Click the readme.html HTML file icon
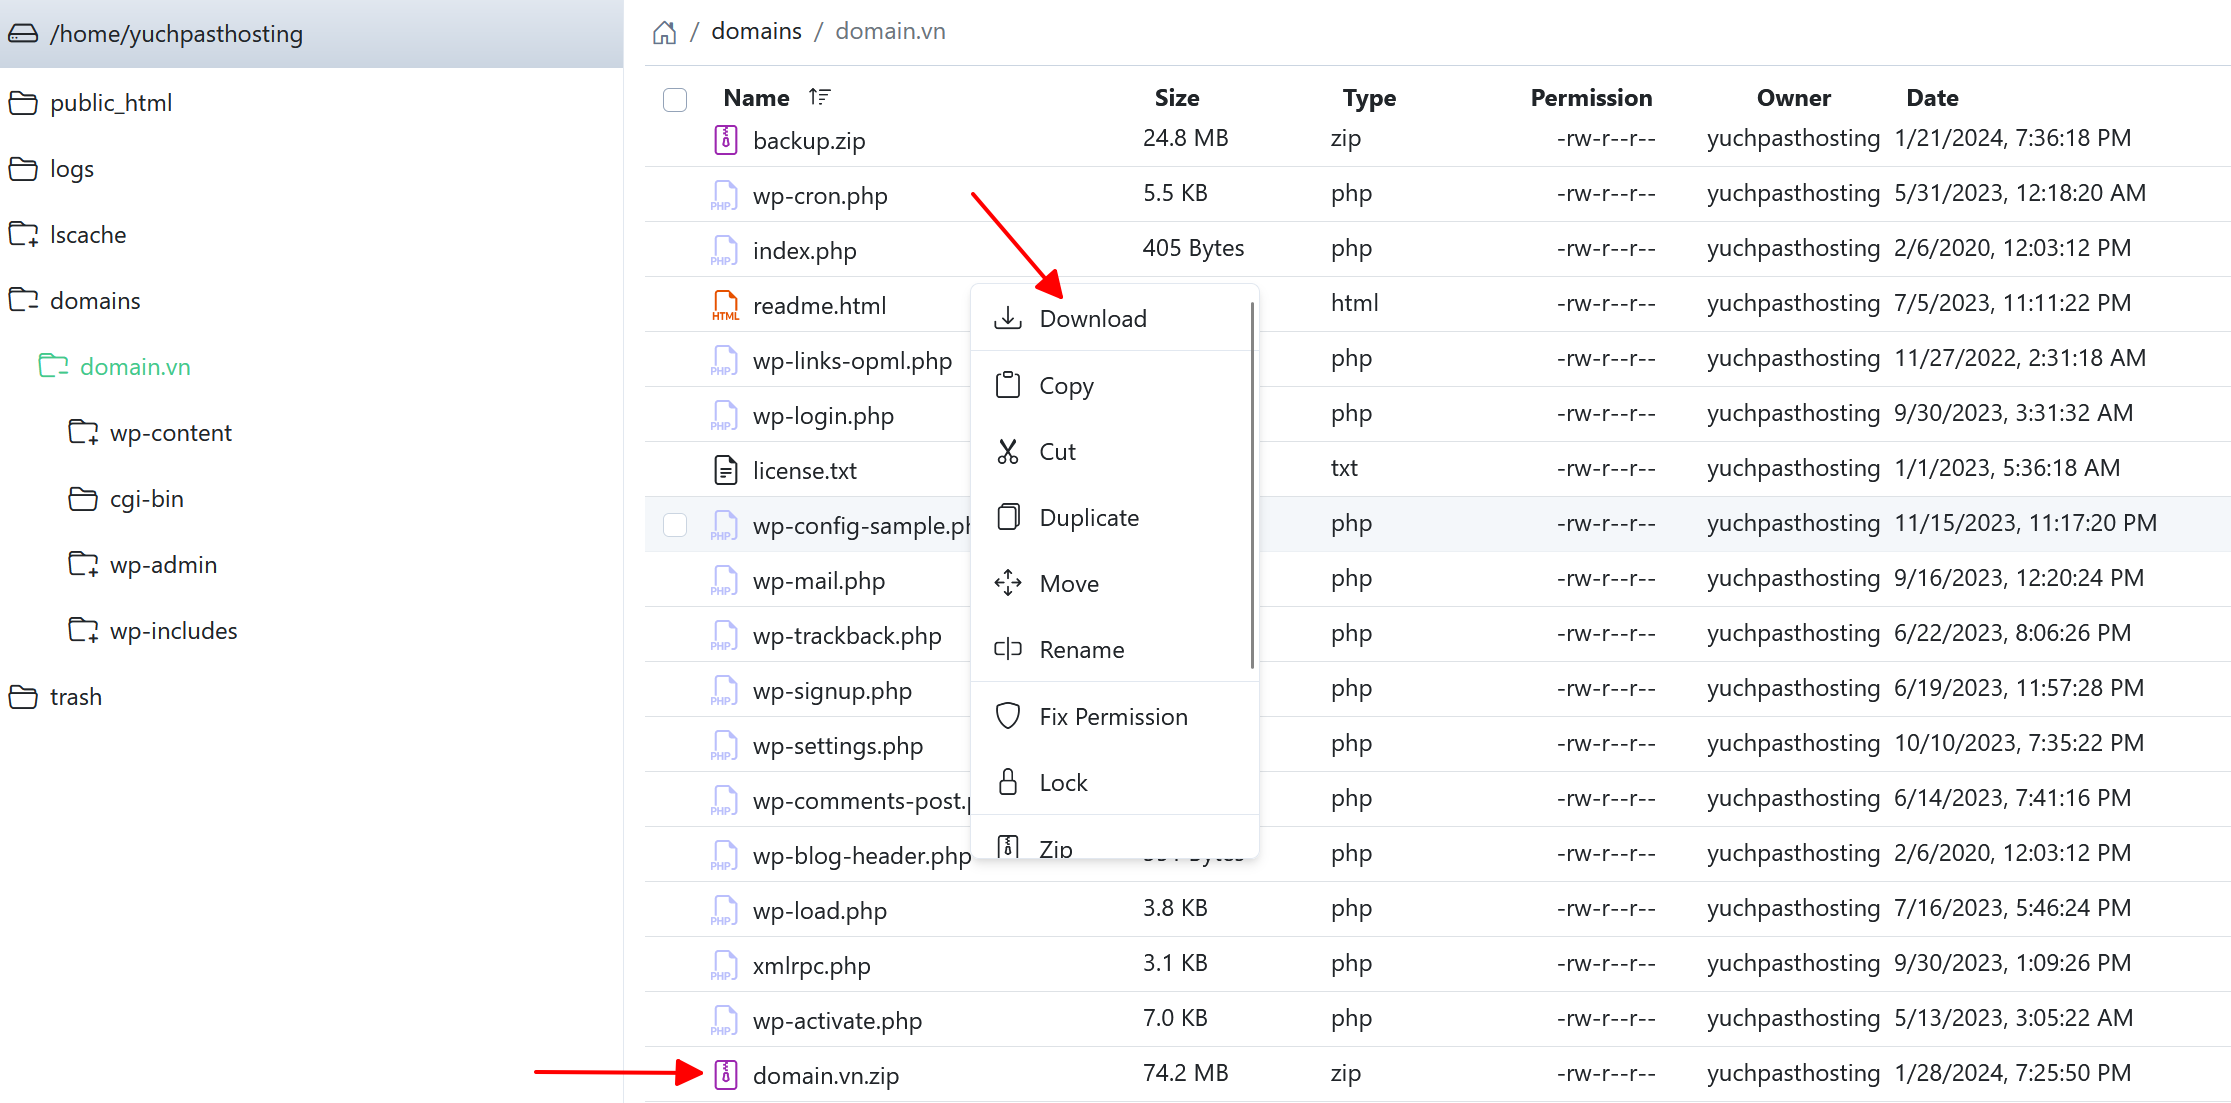 tap(726, 305)
